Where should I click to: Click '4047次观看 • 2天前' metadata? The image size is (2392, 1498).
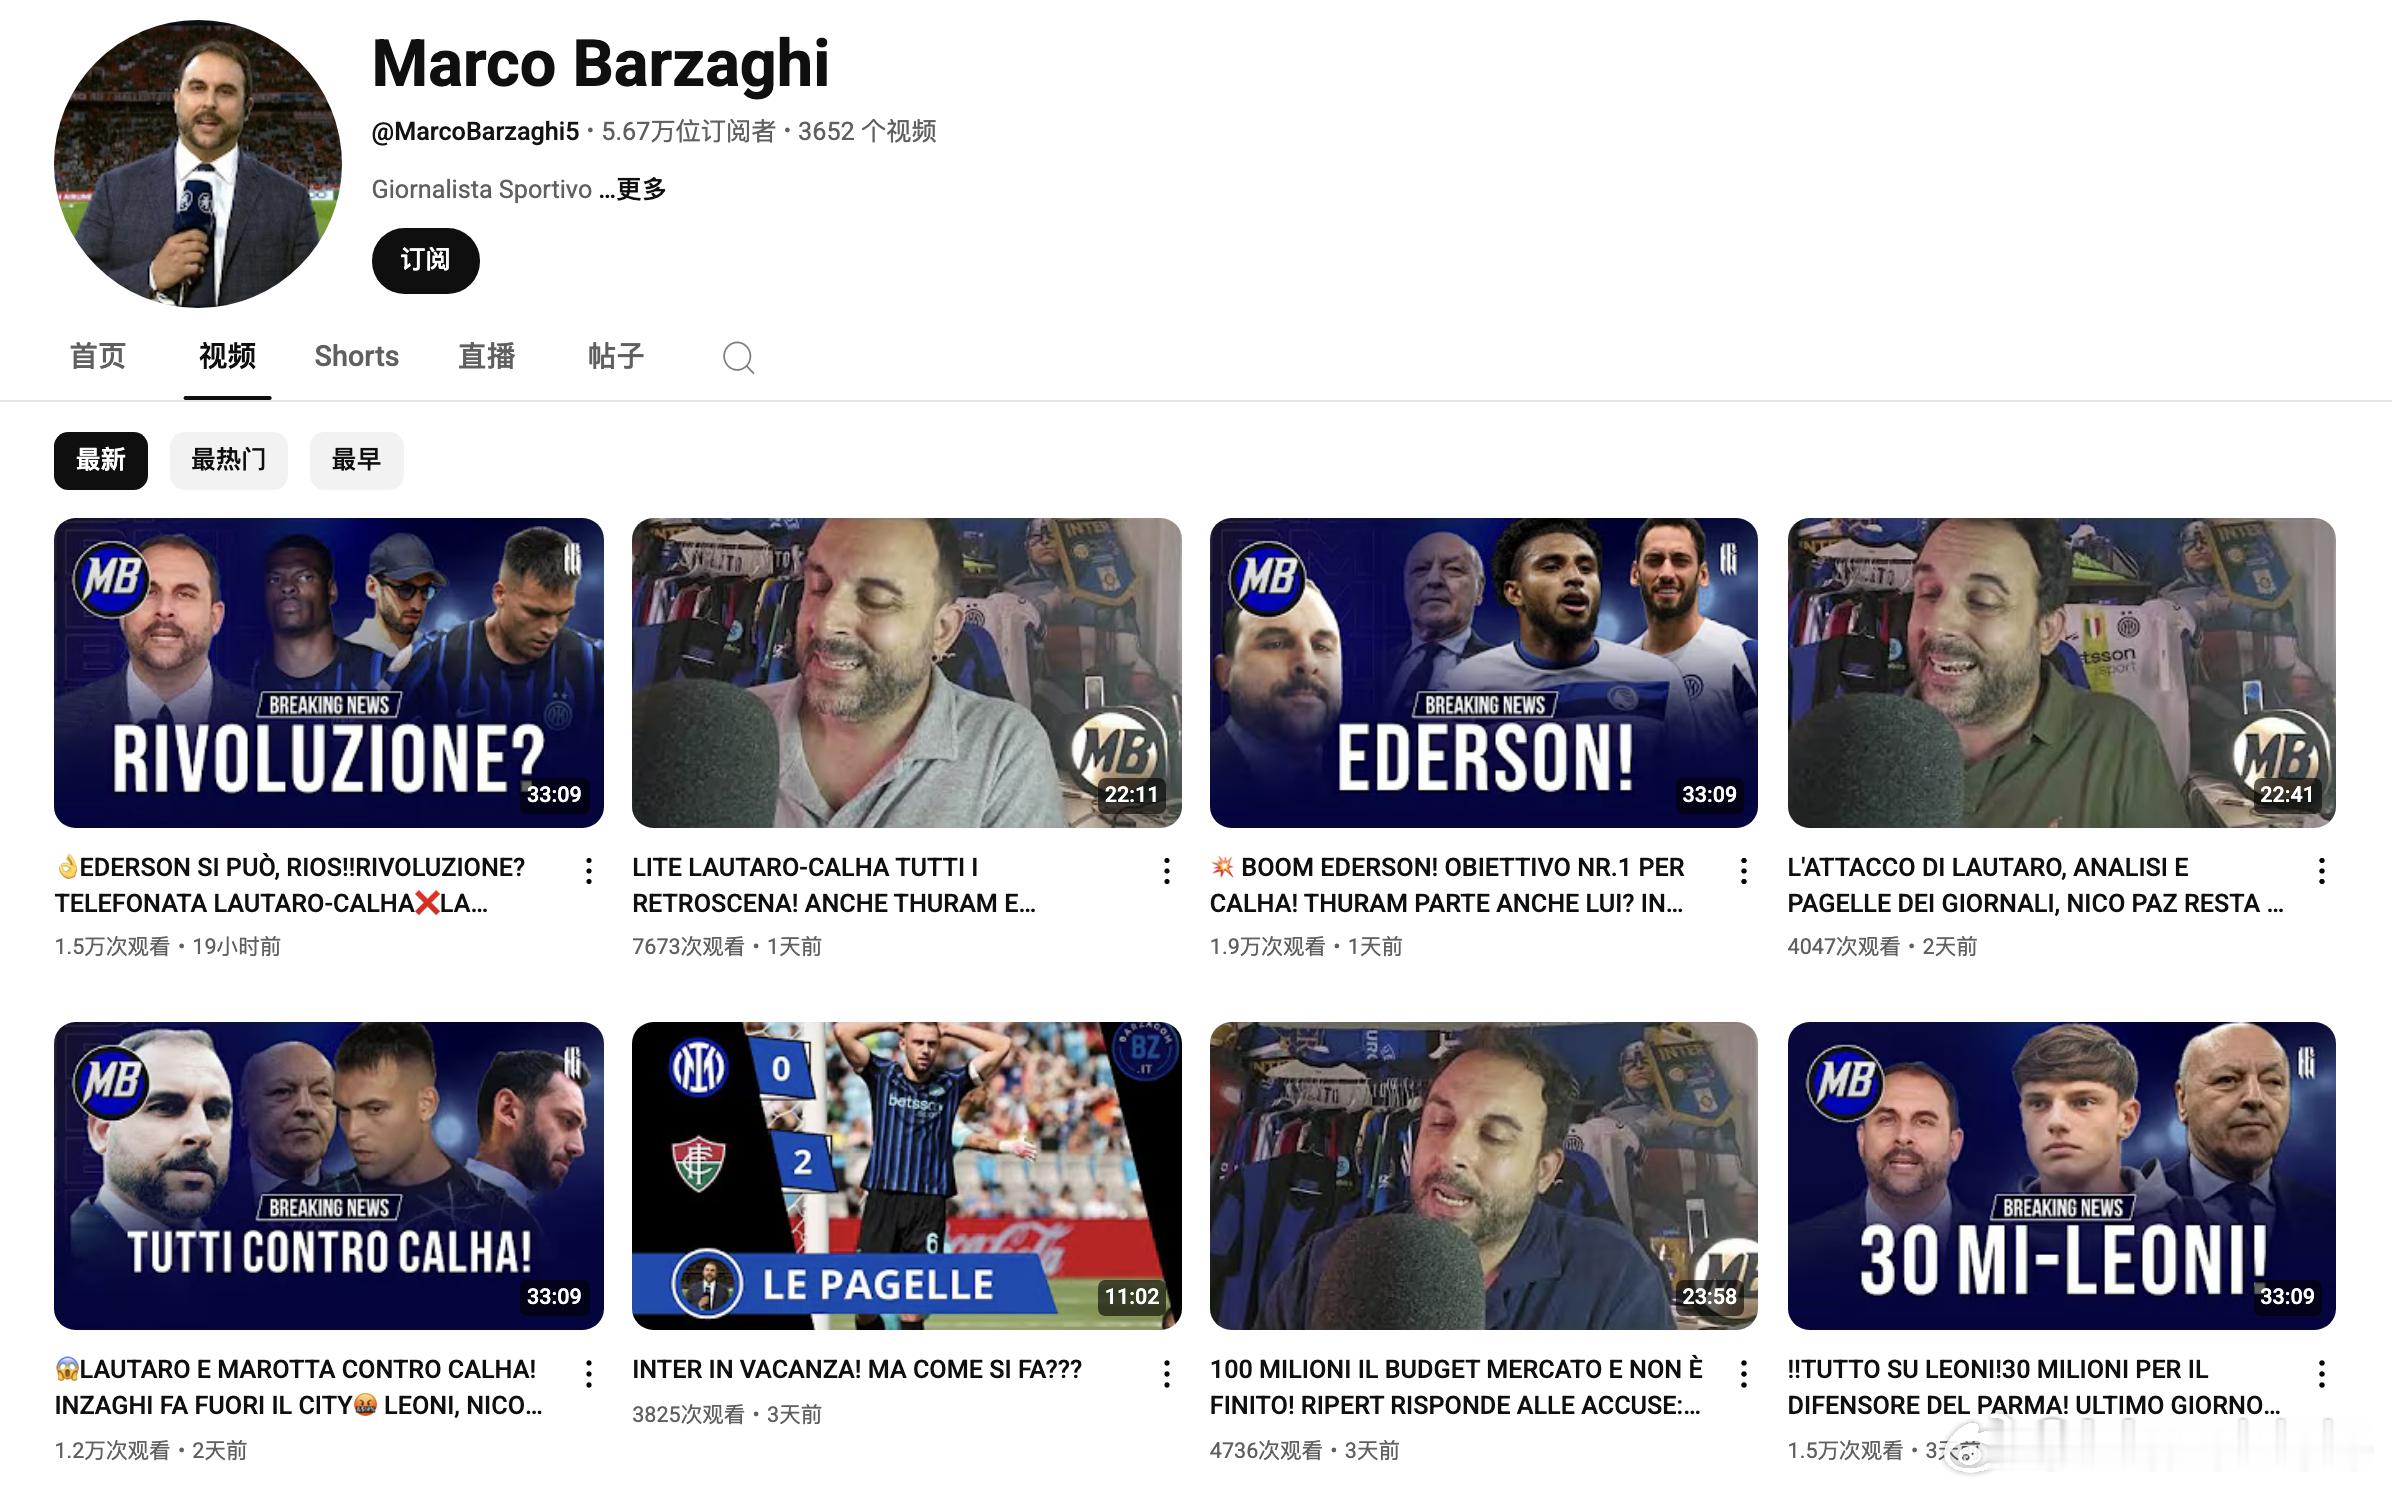[1882, 946]
